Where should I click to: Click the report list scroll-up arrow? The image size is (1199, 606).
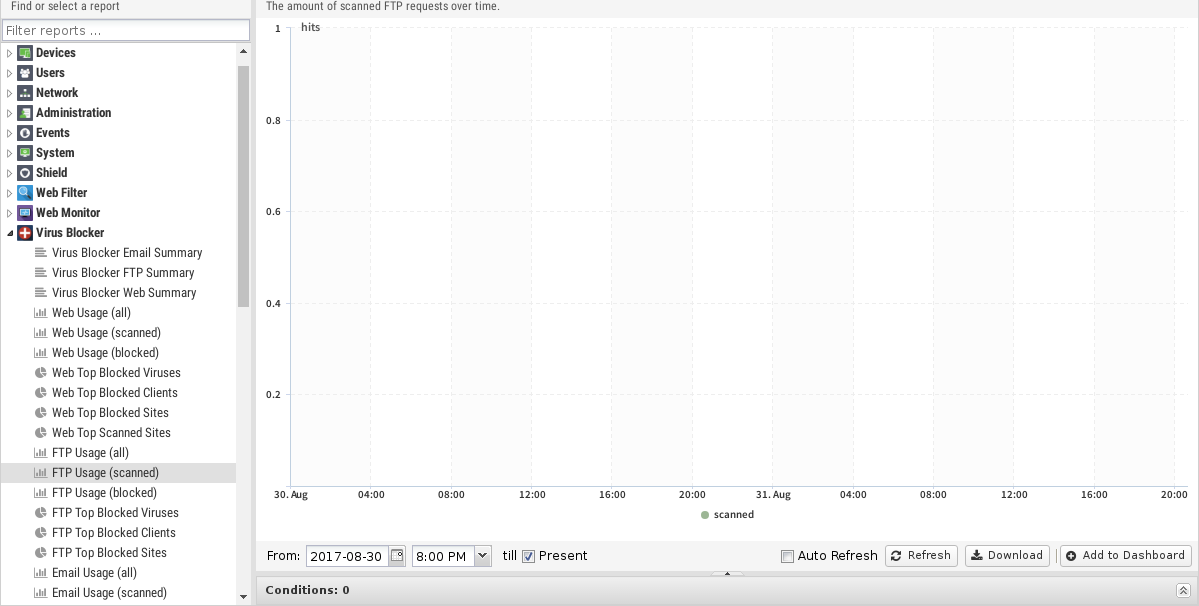coord(243,51)
